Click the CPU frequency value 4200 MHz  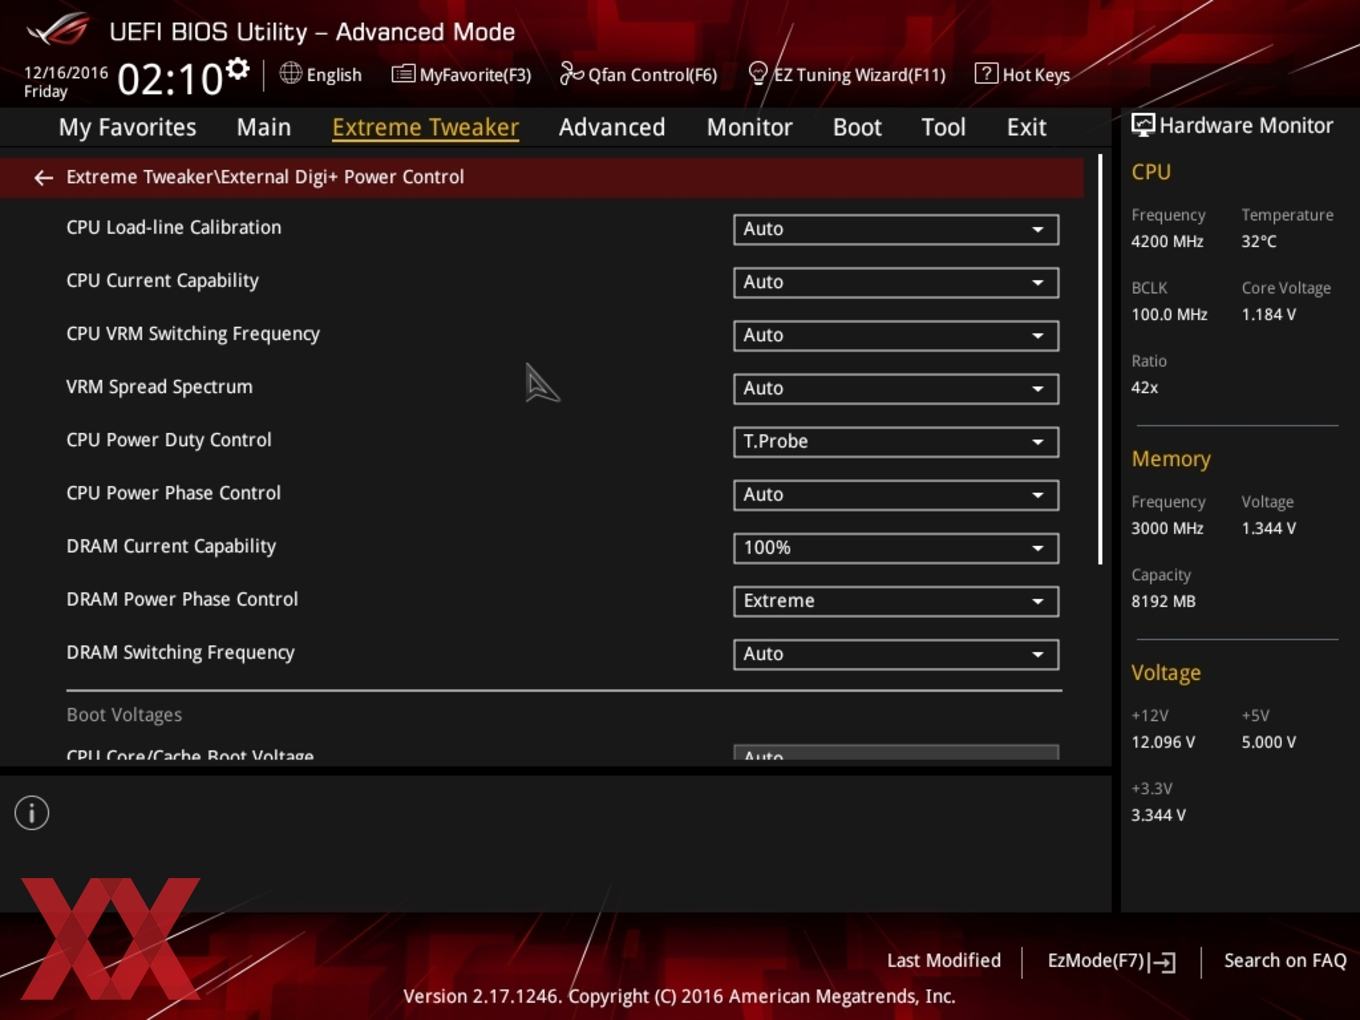[x=1167, y=241]
